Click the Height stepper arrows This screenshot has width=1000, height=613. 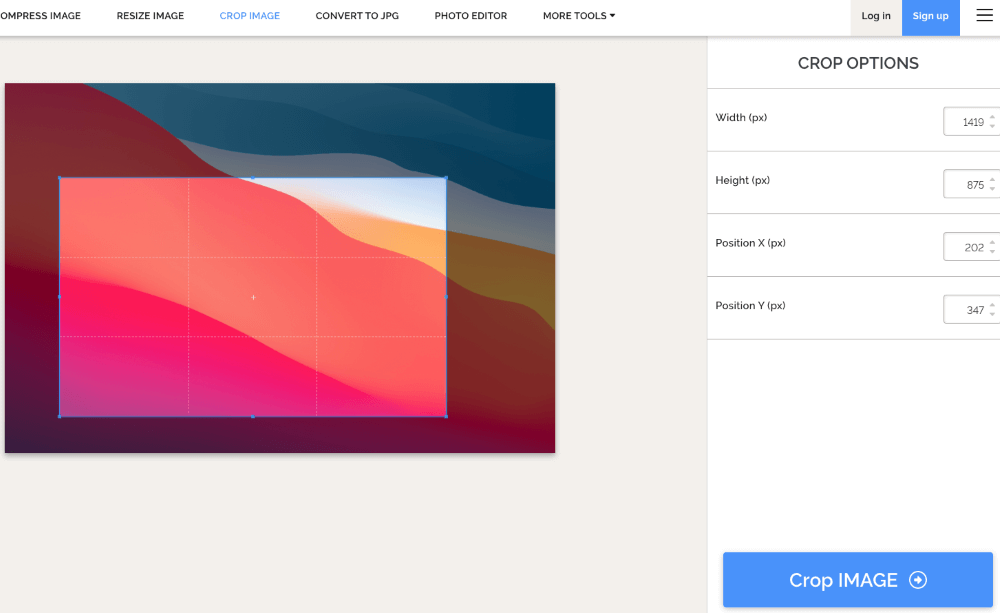(992, 184)
